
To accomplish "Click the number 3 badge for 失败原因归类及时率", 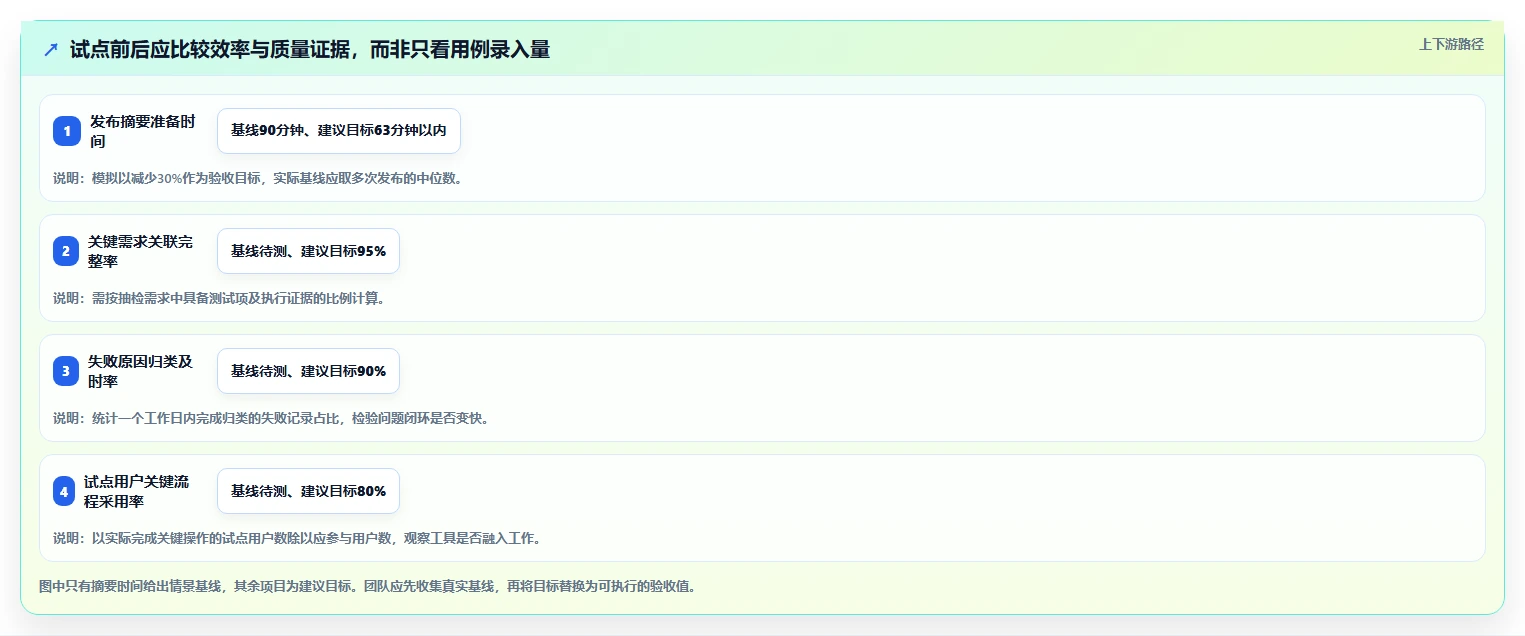I will (67, 371).
